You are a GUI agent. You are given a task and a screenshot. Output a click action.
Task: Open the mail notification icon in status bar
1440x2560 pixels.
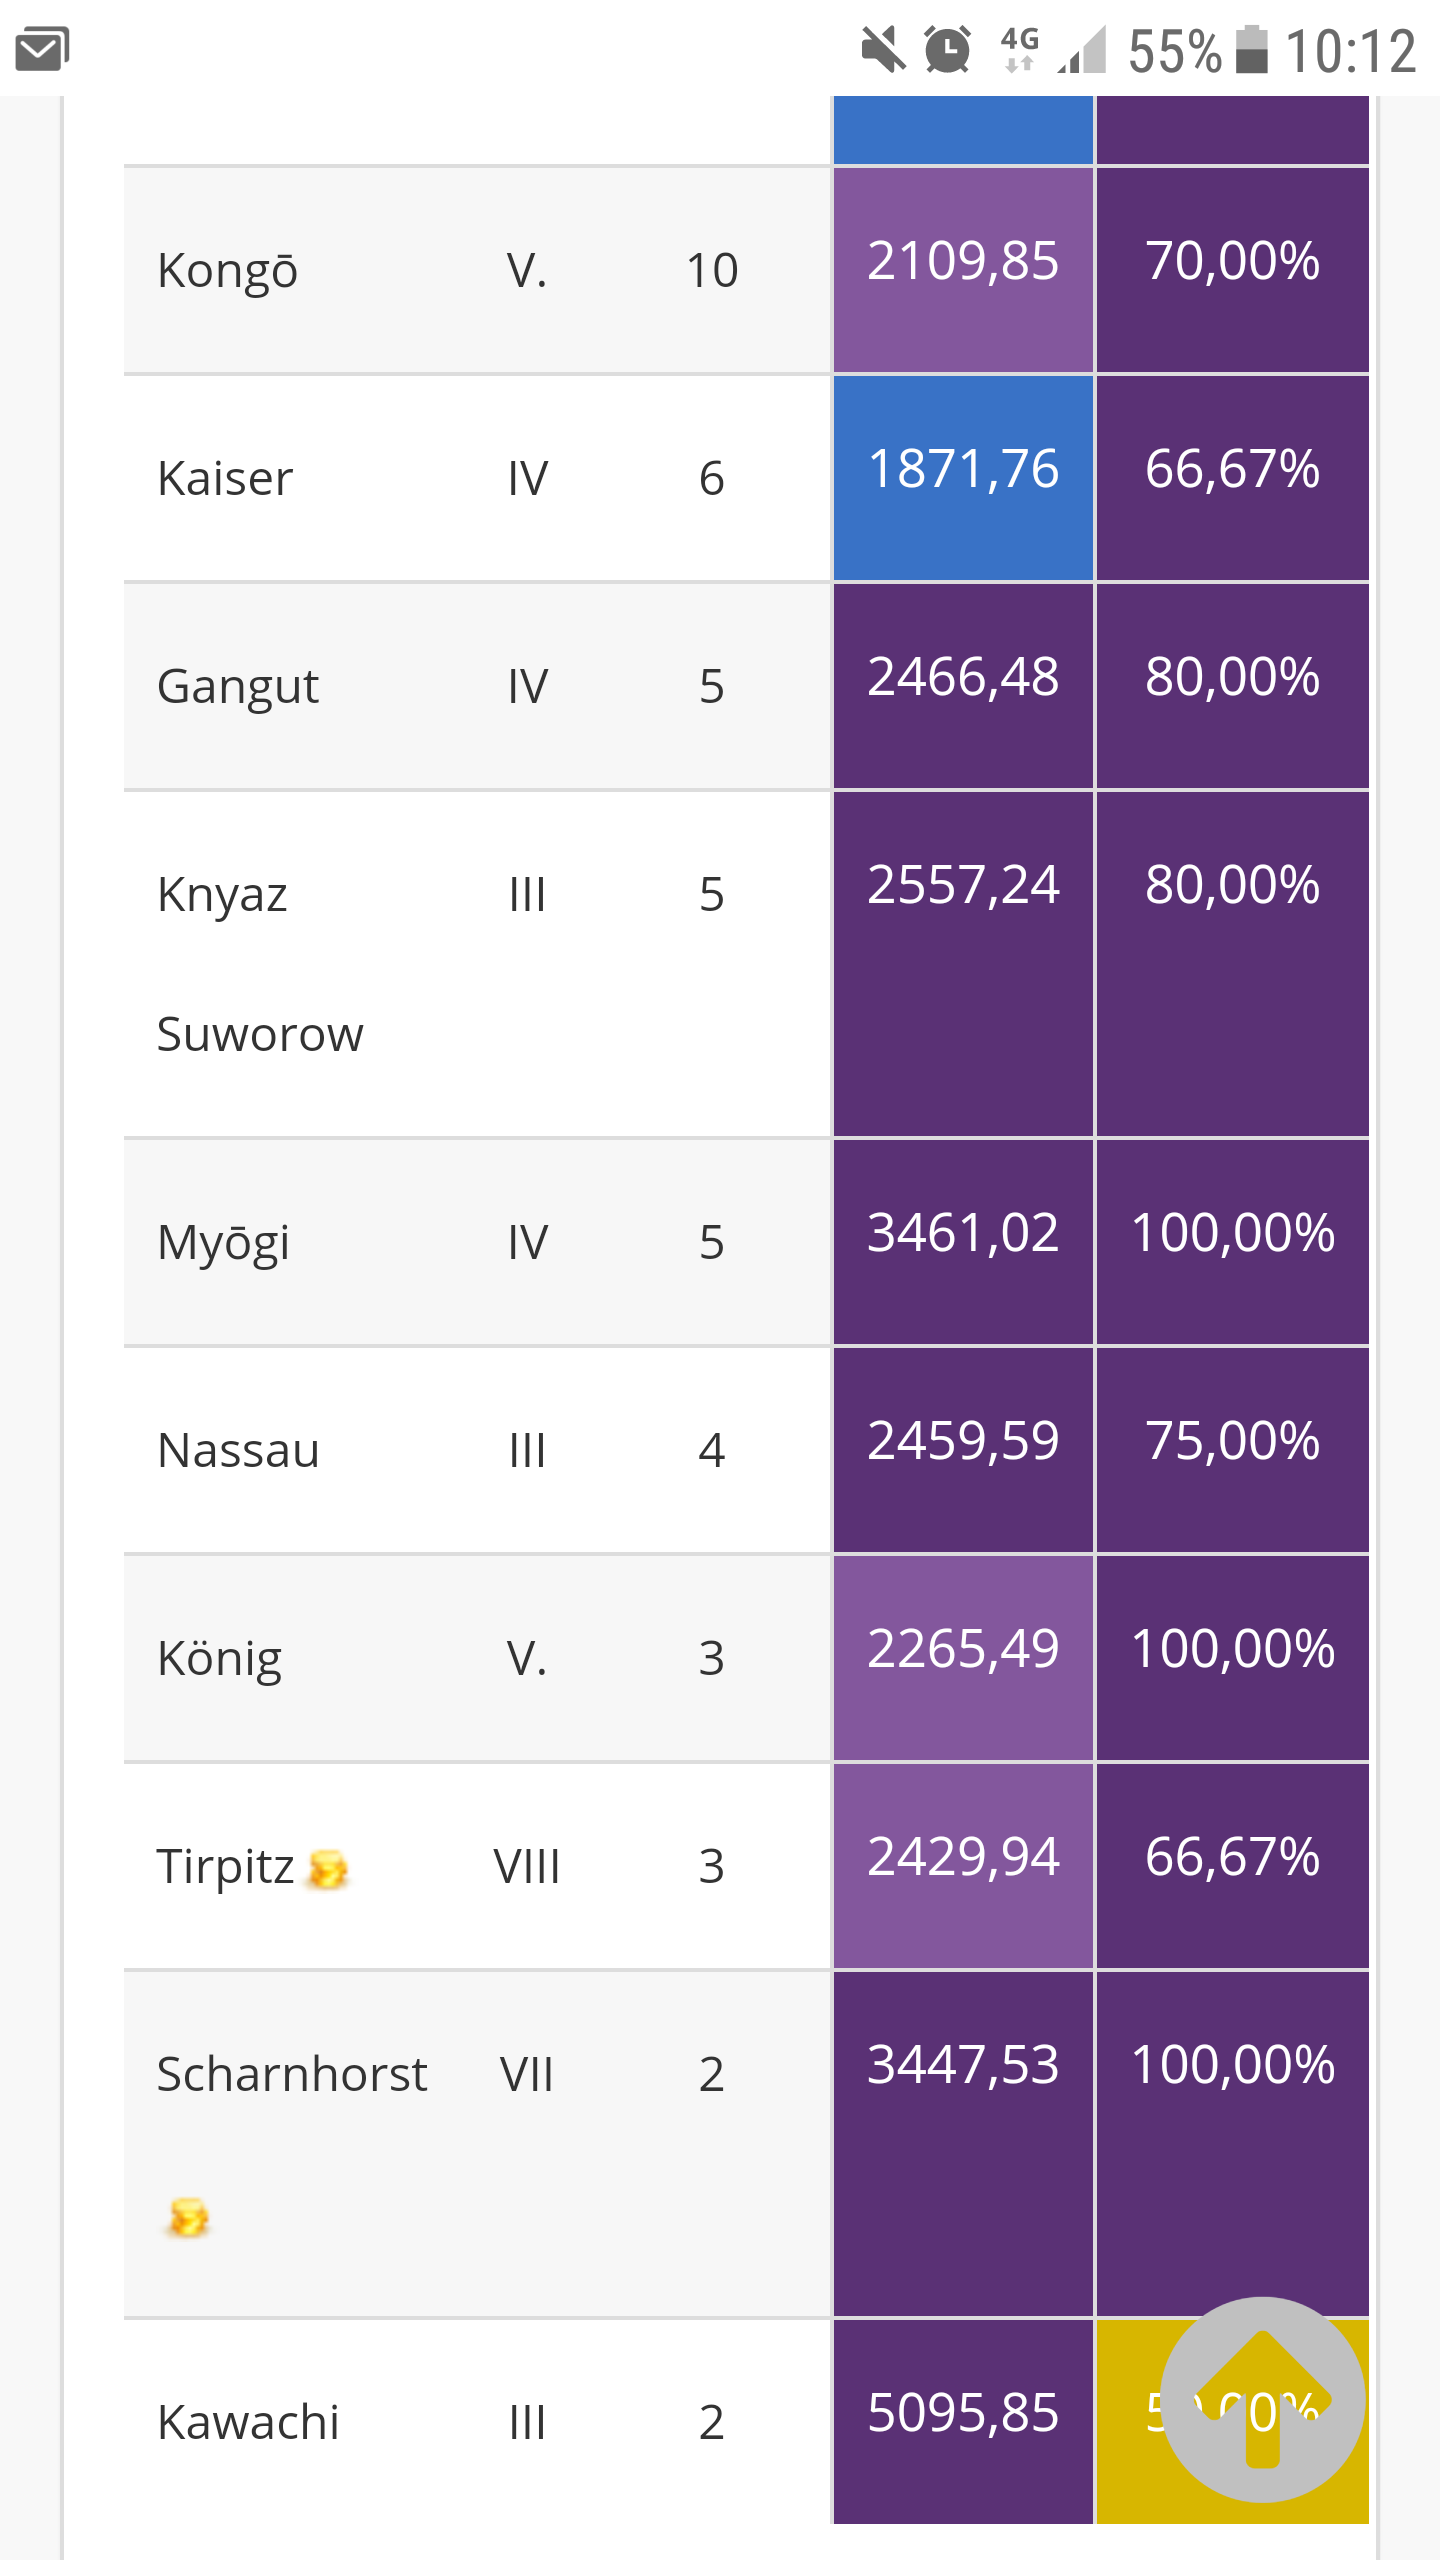pos(42,50)
